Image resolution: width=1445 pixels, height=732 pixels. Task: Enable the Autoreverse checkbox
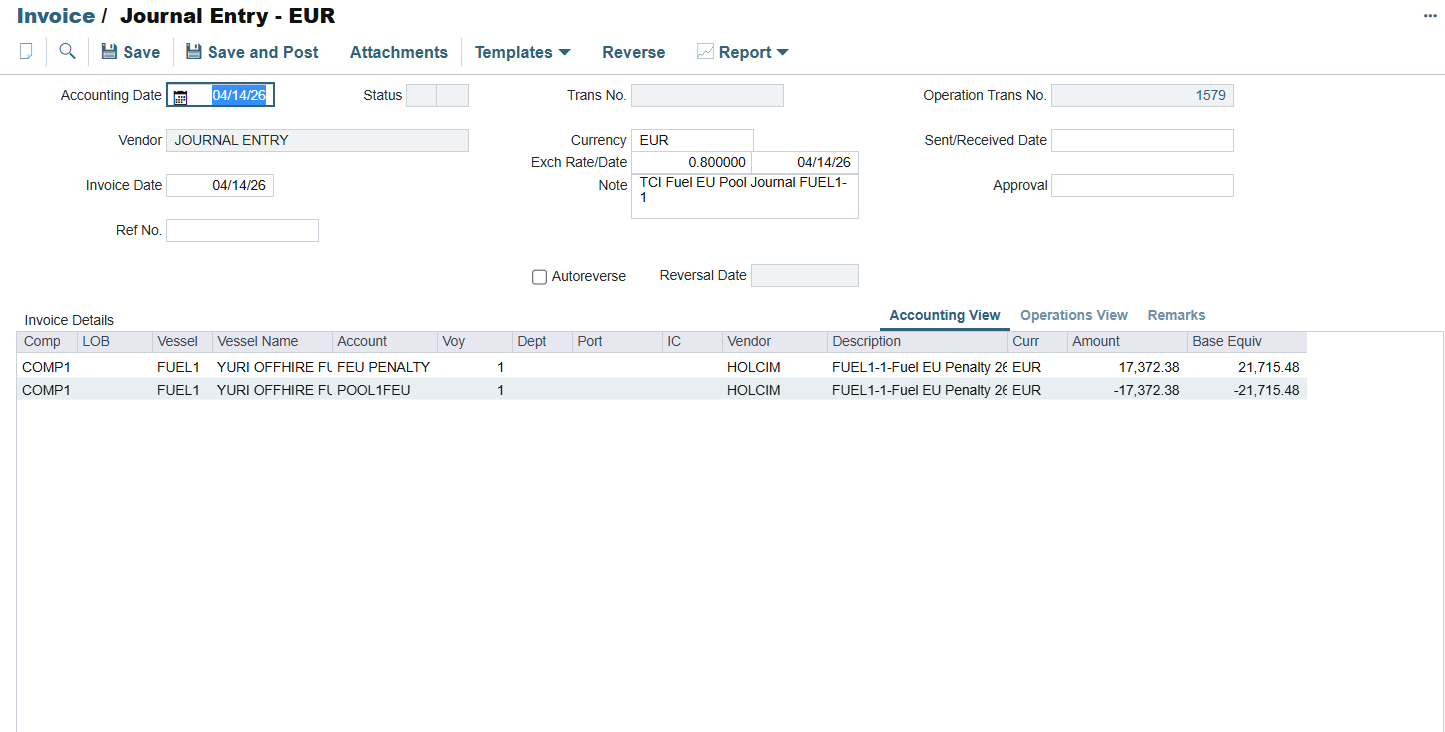(539, 277)
